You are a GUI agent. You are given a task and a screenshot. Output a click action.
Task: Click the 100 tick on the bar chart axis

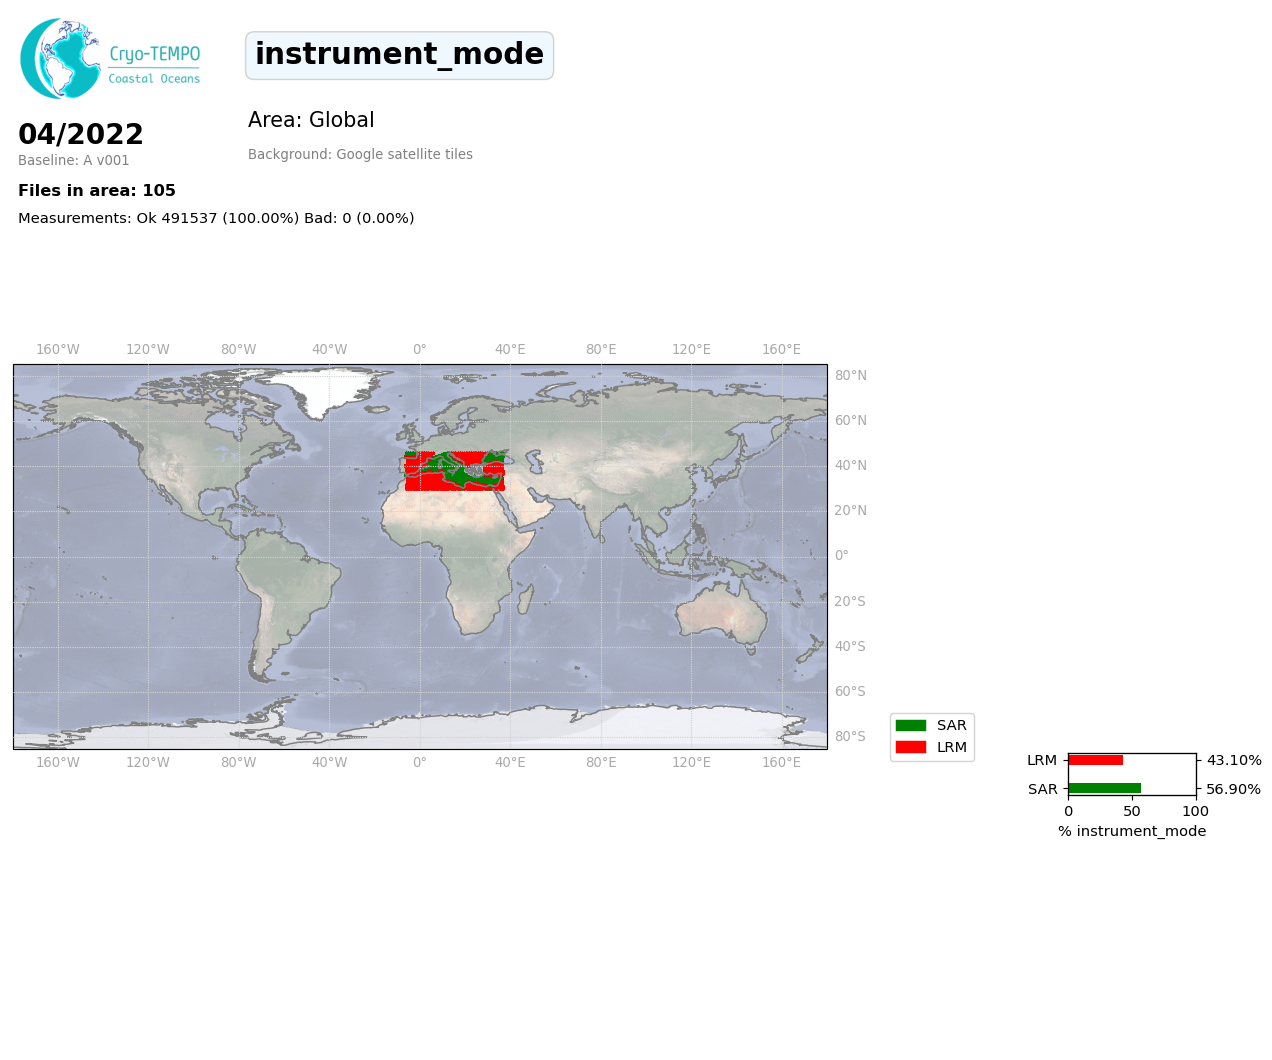[1195, 811]
